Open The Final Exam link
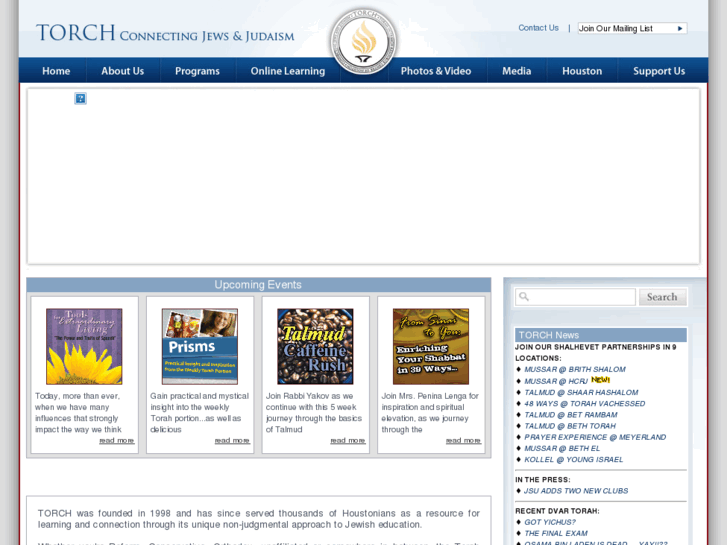This screenshot has height=545, width=727. [x=556, y=533]
